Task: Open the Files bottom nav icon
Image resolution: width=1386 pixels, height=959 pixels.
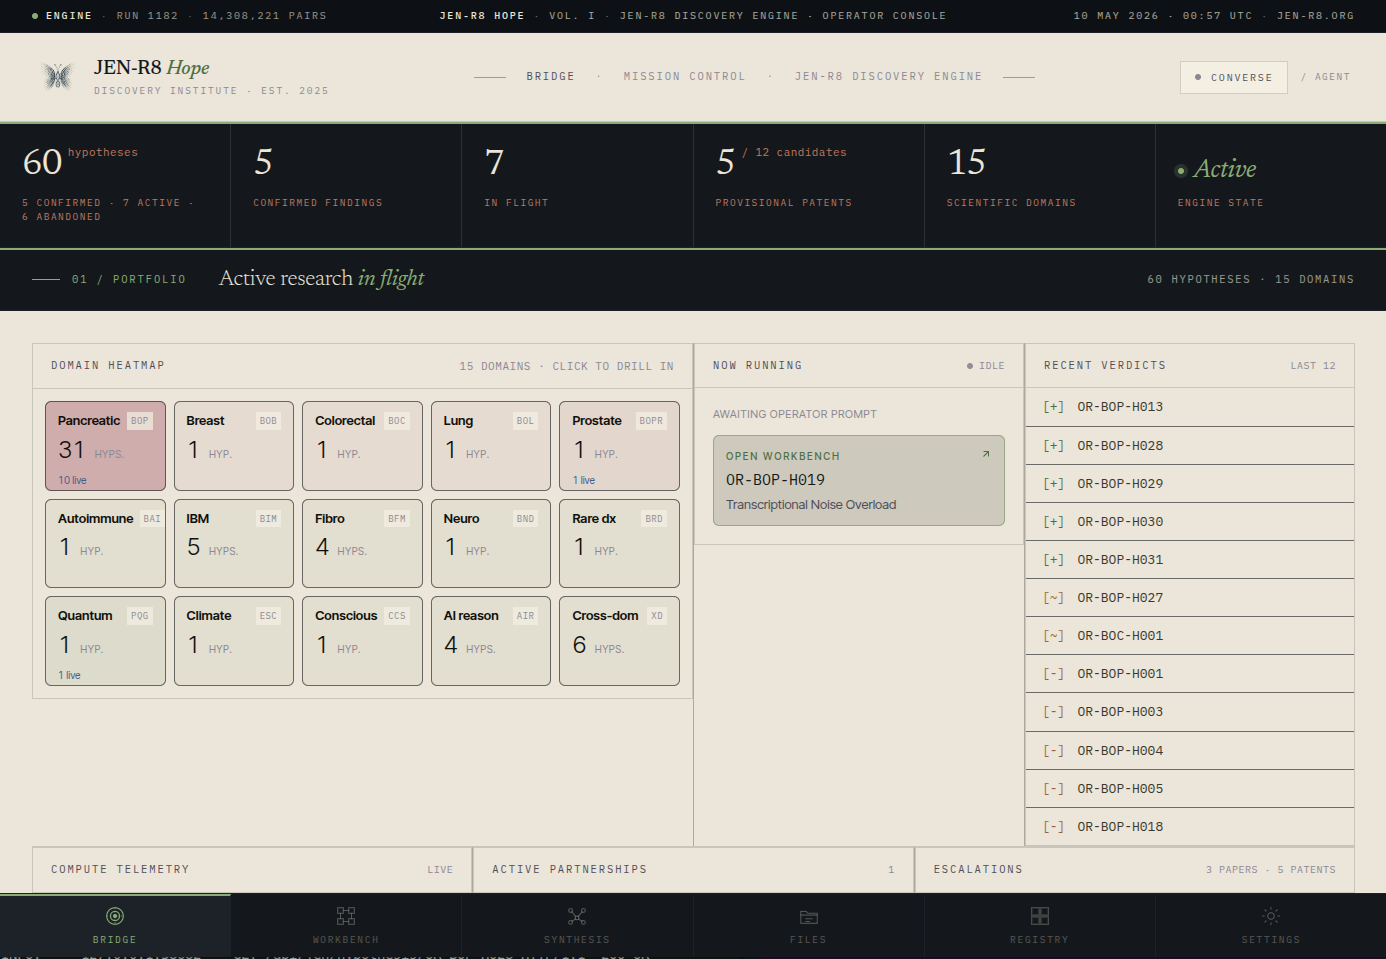Action: click(809, 916)
